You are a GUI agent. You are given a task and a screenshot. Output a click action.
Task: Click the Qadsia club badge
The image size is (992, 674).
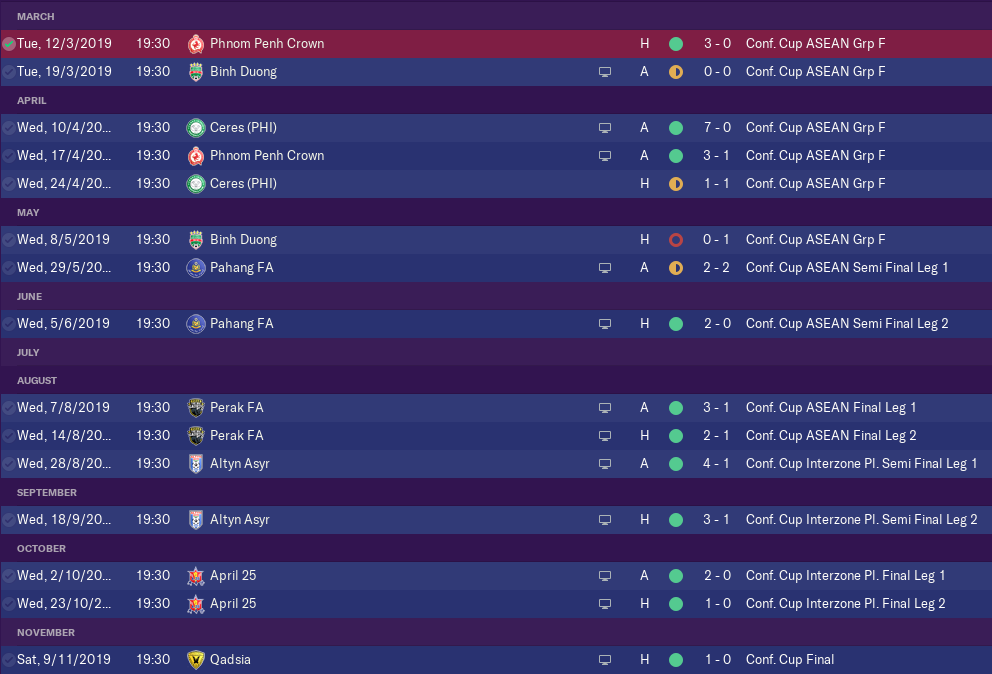(x=196, y=660)
